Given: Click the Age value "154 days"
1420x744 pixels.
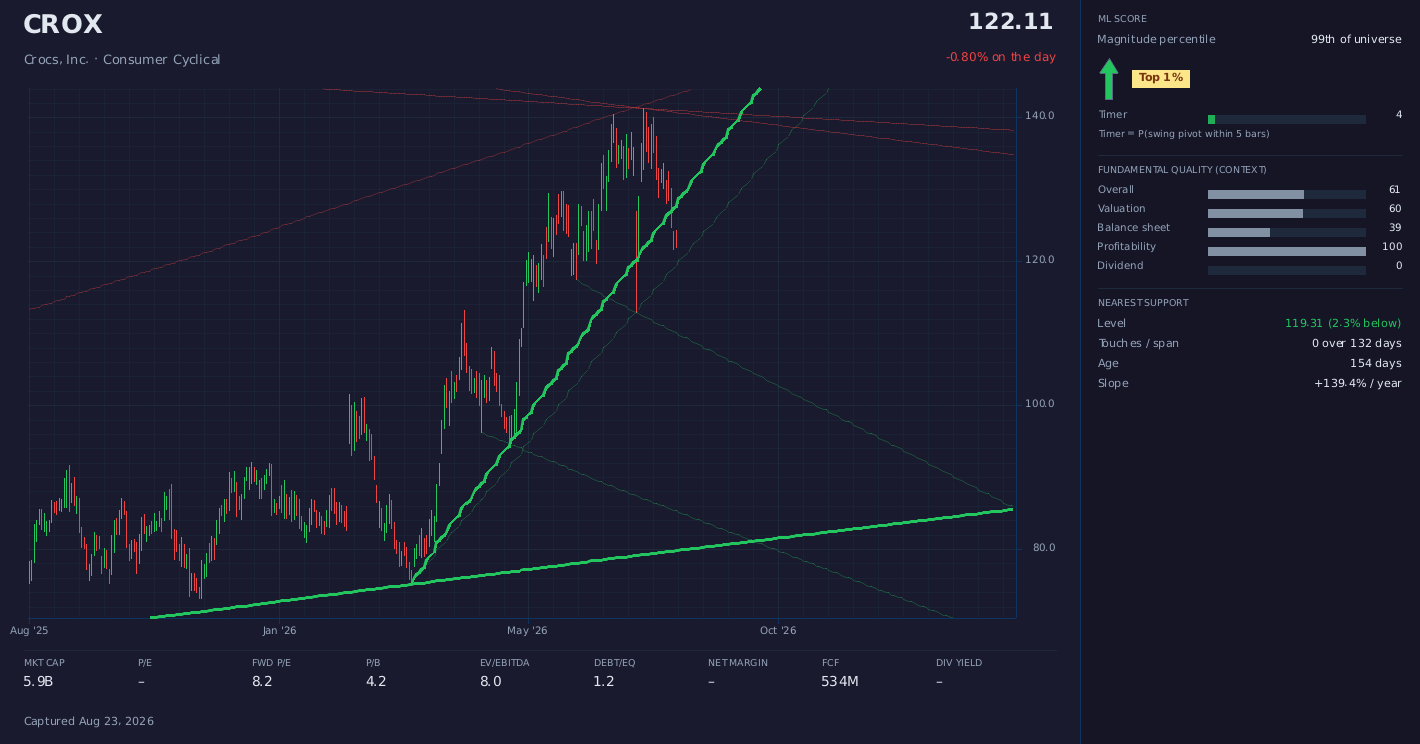Looking at the screenshot, I should (1376, 364).
